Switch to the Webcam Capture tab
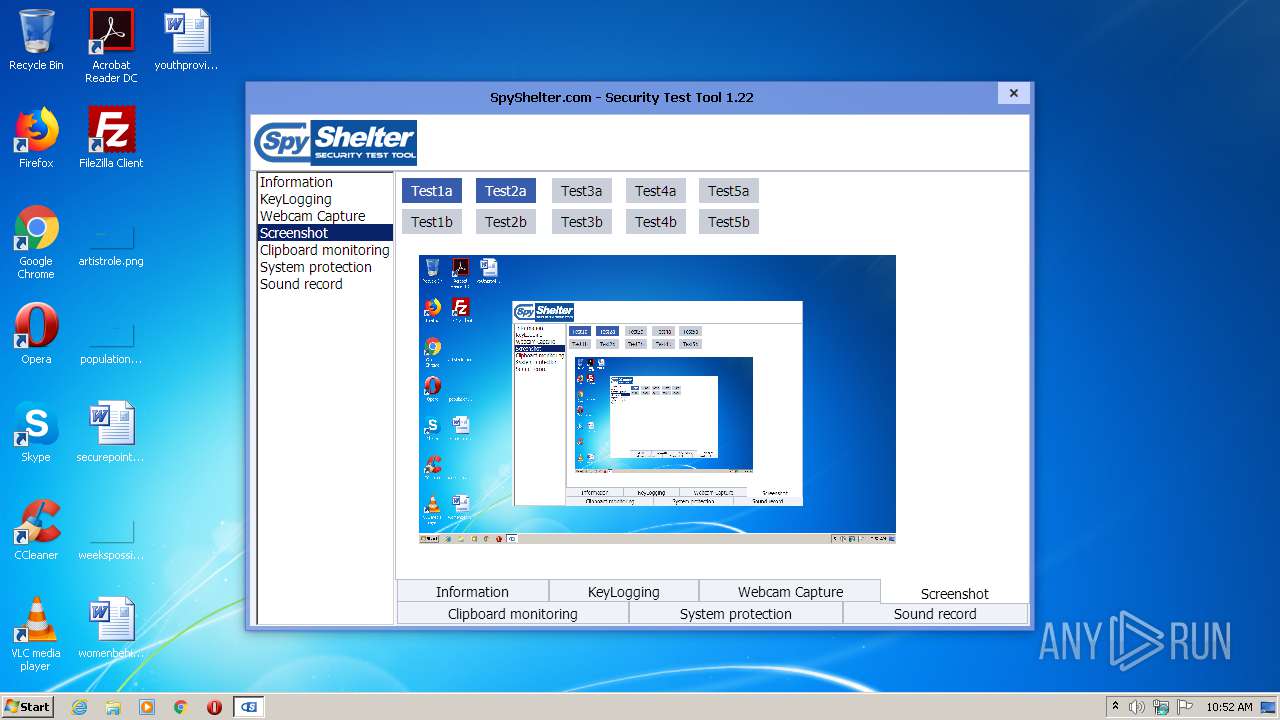The image size is (1280, 720). (x=790, y=592)
